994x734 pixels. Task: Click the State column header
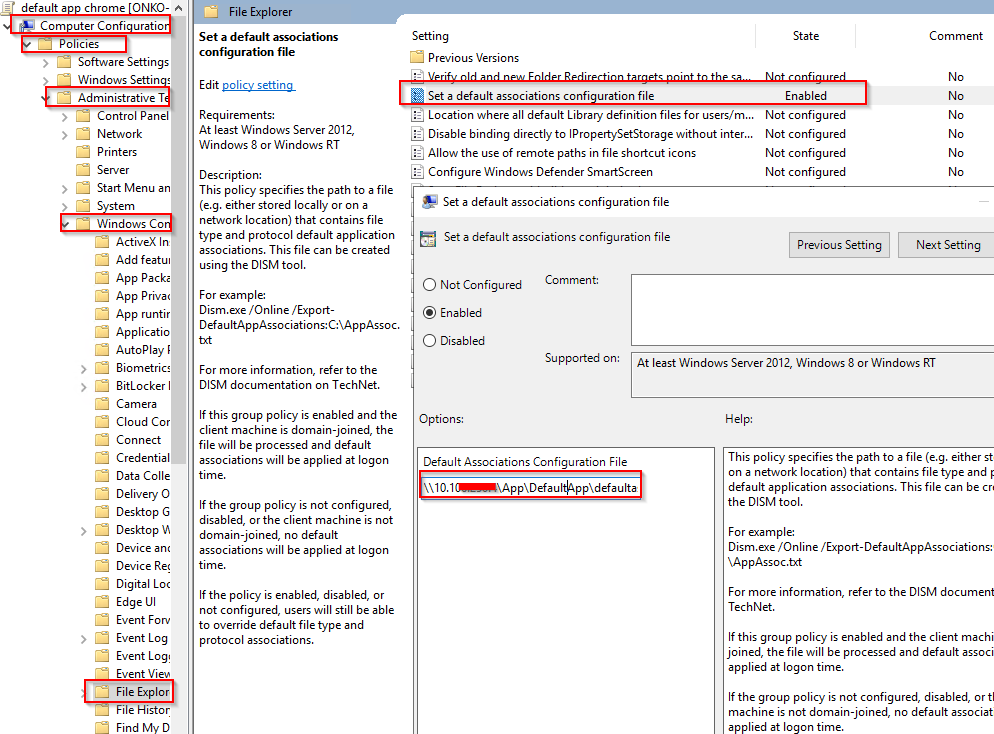pos(805,36)
